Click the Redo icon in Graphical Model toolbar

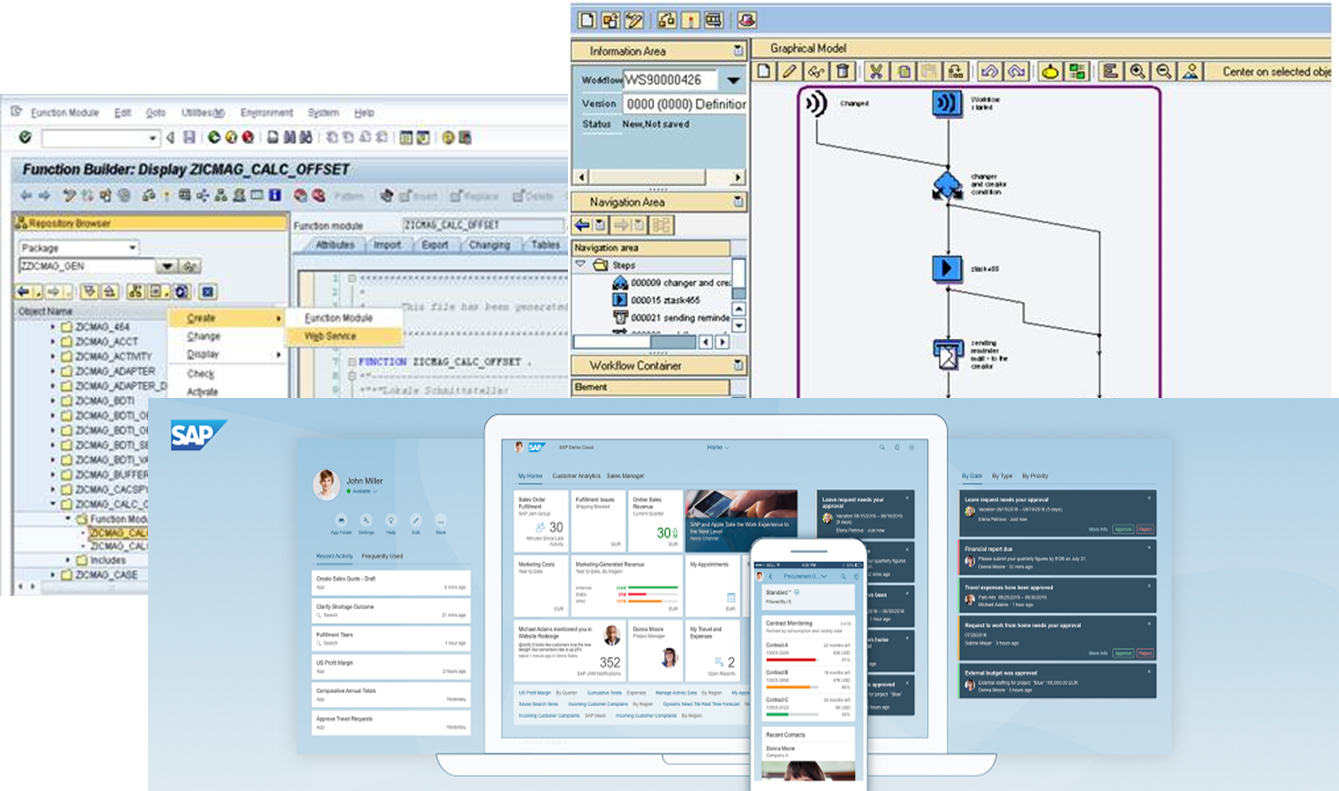(x=1016, y=71)
